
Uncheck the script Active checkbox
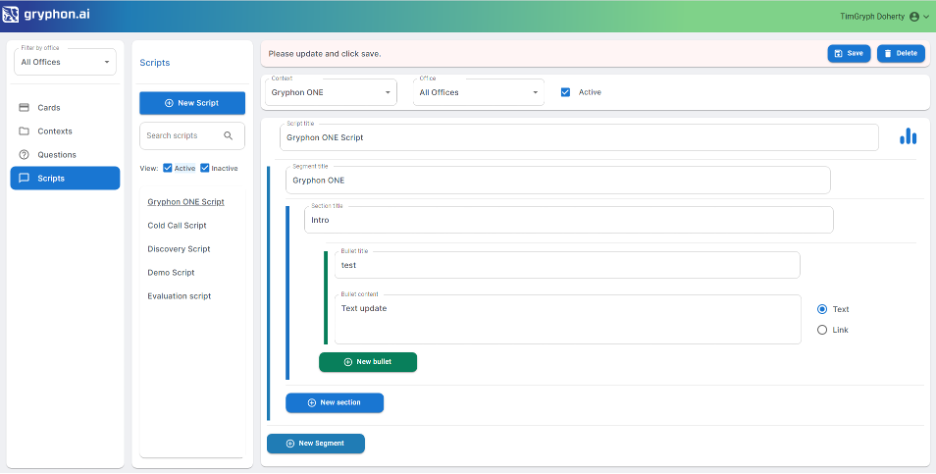565,92
